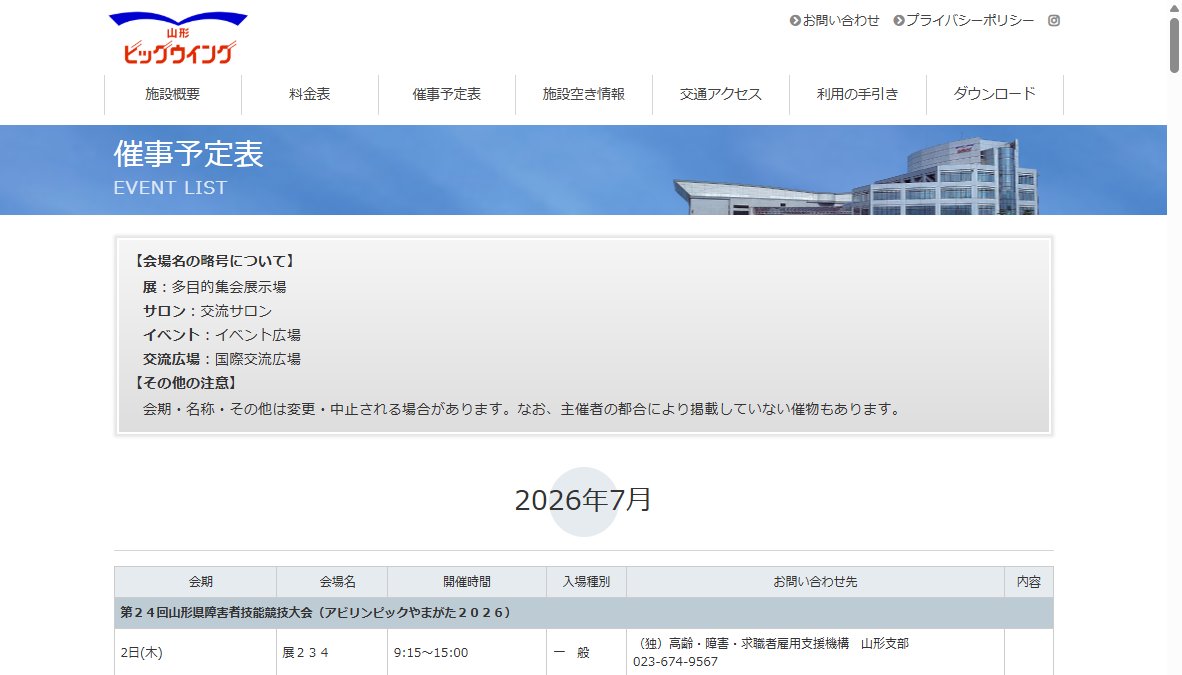Screen dimensions: 1182x675
Task: Click the 交流広場：国際交流広場 line
Action: pos(222,359)
